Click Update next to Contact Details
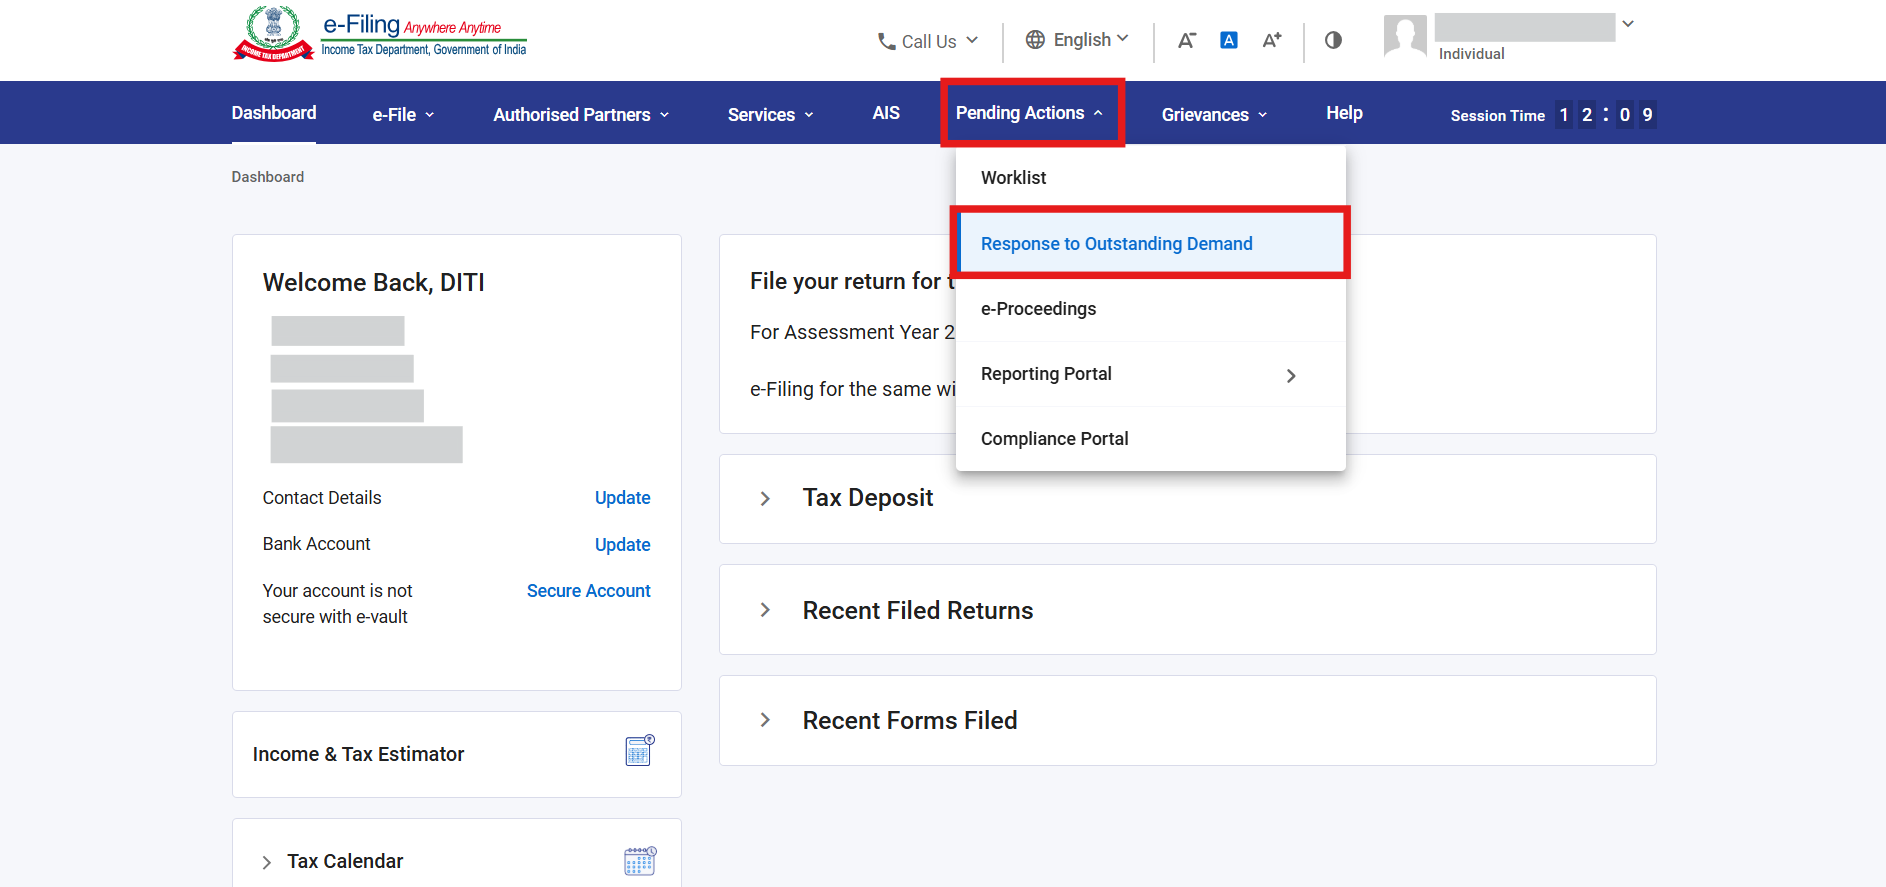Screen dimensions: 1886x887 point(622,498)
